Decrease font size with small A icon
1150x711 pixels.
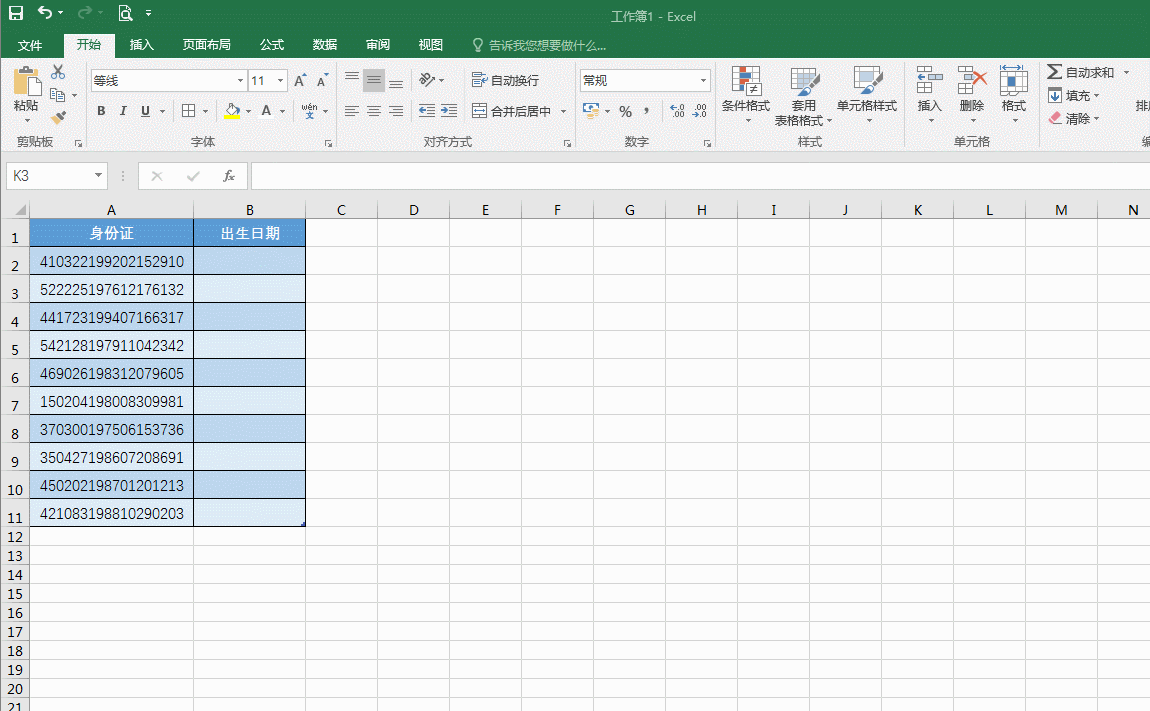pos(322,81)
